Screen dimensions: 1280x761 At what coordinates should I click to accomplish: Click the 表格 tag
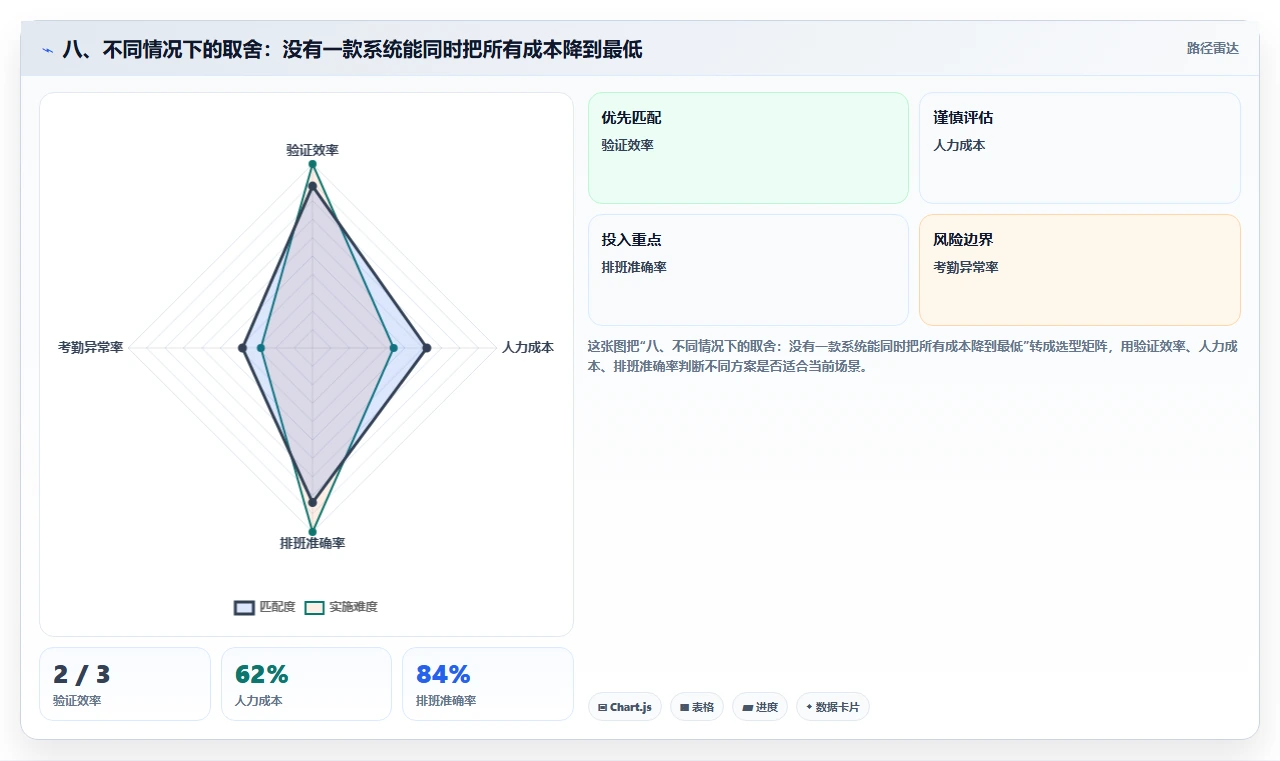coord(697,707)
